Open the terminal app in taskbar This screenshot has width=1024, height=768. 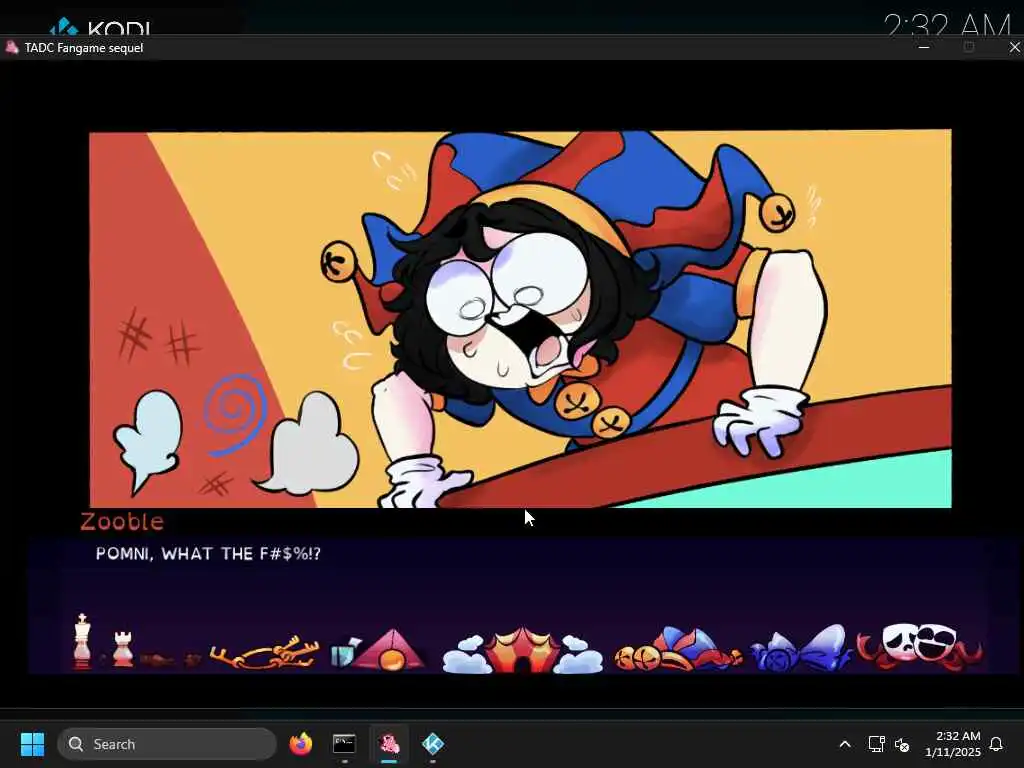pos(344,744)
